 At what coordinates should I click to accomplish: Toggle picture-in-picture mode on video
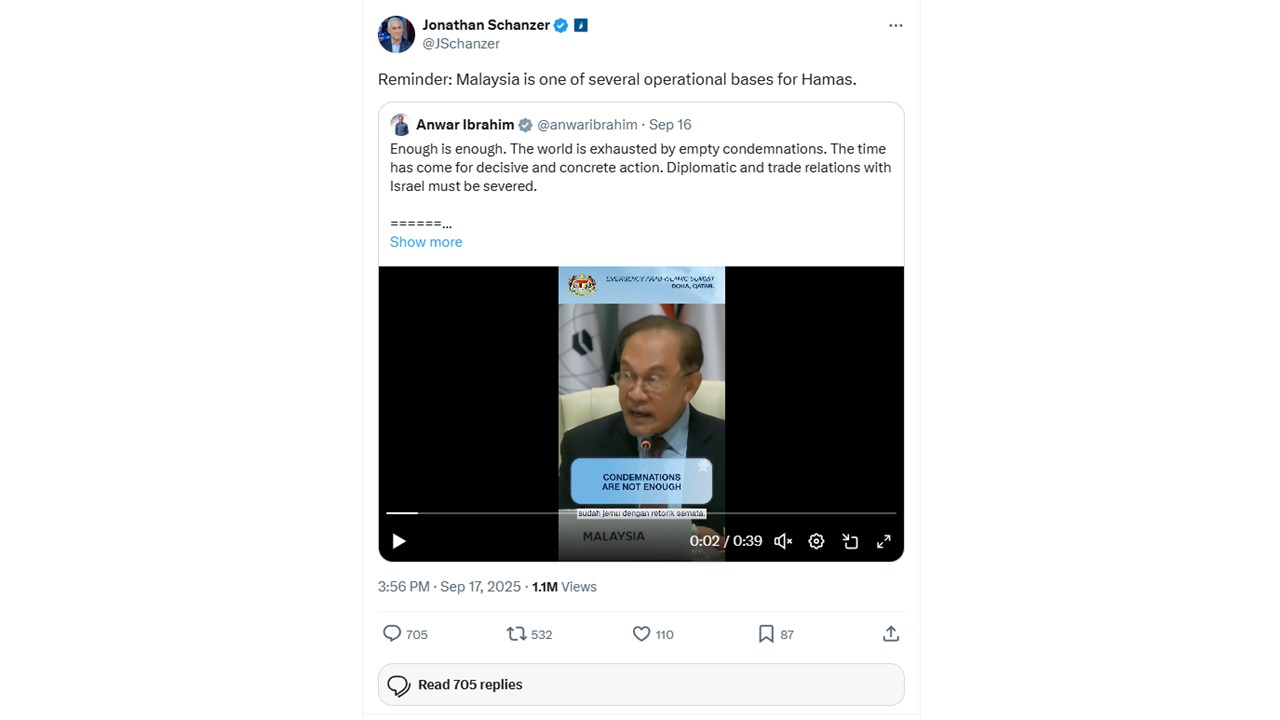click(850, 541)
